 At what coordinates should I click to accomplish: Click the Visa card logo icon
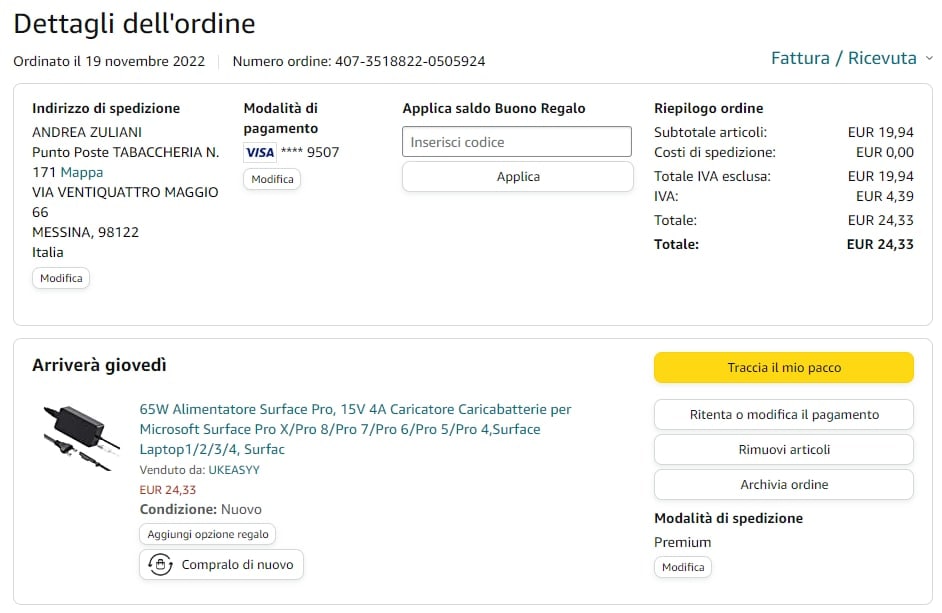click(x=260, y=152)
